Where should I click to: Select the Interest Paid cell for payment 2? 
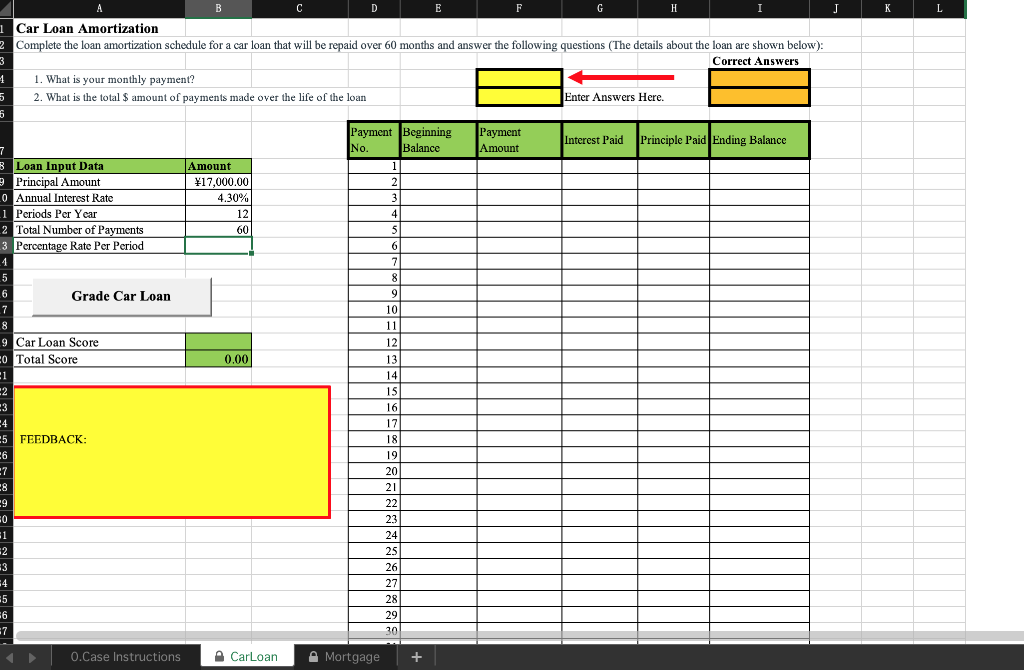click(x=600, y=182)
